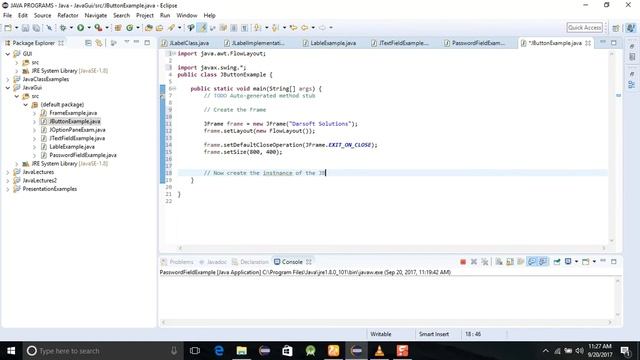This screenshot has width=640, height=360.
Task: Open the Refactor menu
Action: [68, 16]
